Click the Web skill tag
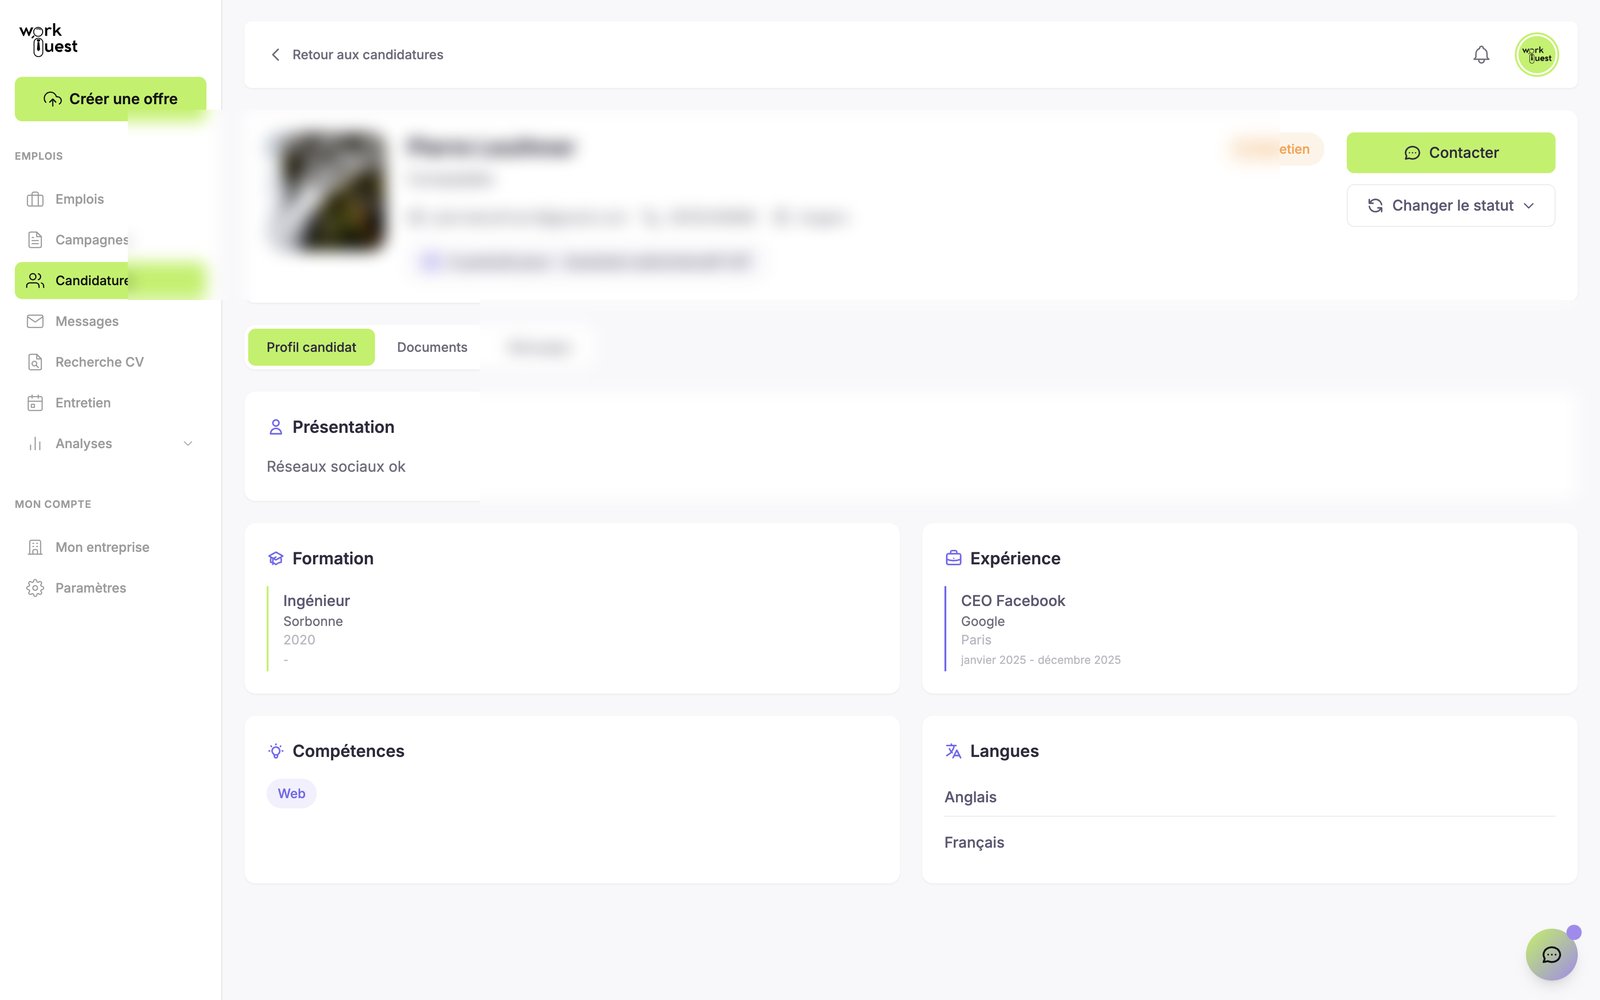 point(291,793)
